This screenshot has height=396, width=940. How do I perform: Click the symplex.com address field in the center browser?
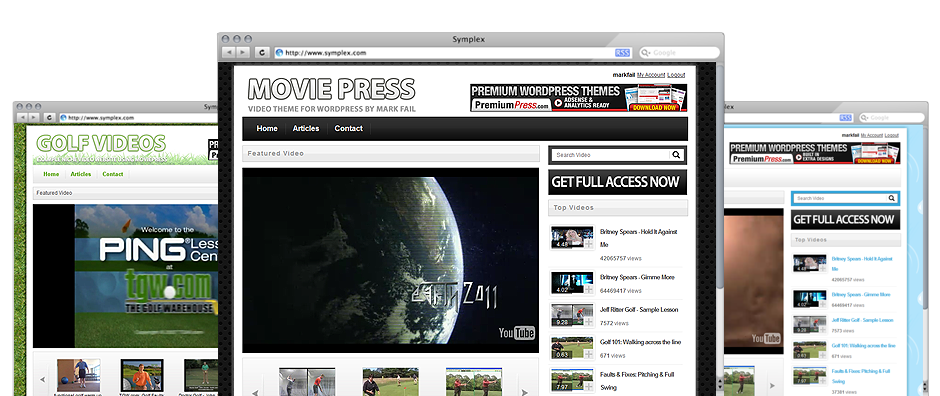(x=453, y=53)
